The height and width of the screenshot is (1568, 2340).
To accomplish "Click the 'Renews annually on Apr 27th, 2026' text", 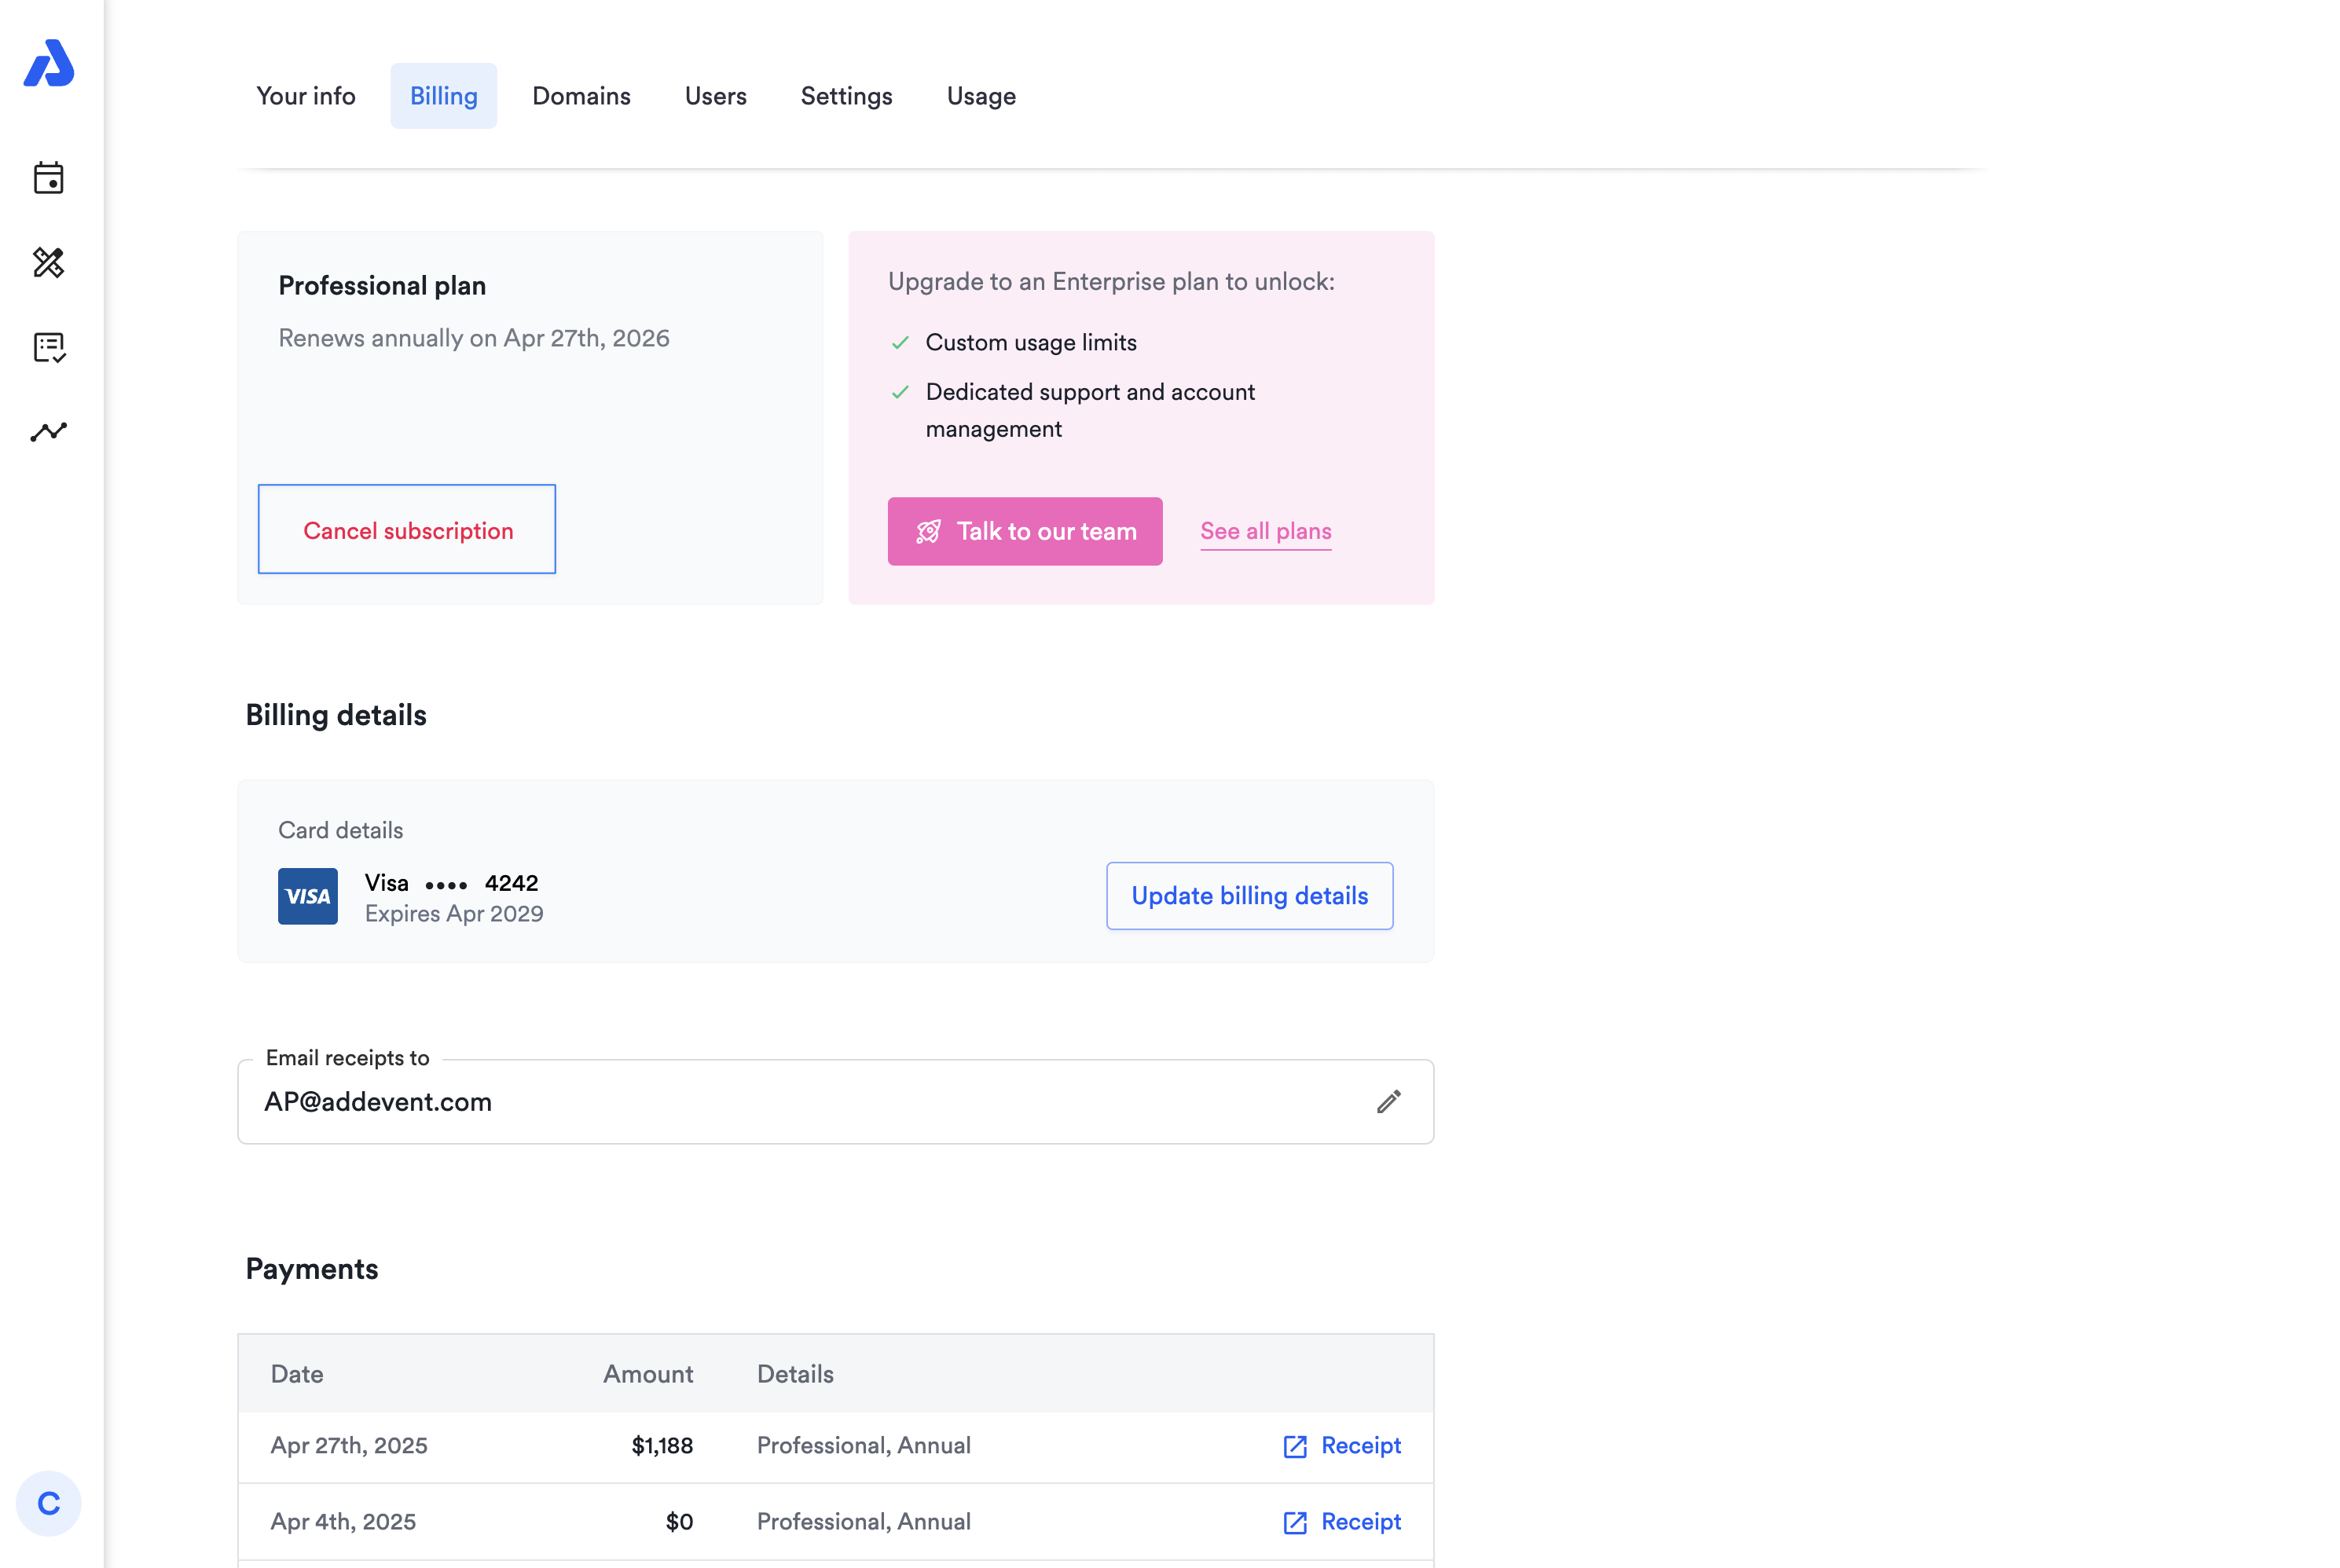I will tap(474, 338).
